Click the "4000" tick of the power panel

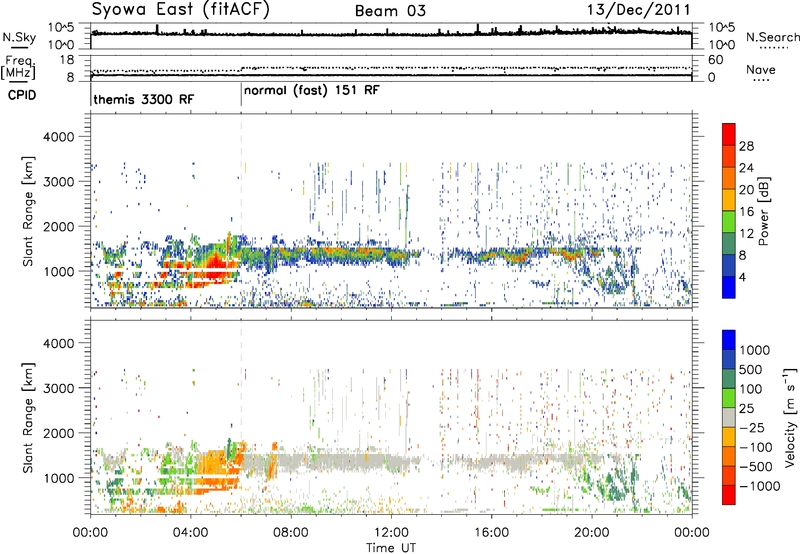click(x=59, y=137)
